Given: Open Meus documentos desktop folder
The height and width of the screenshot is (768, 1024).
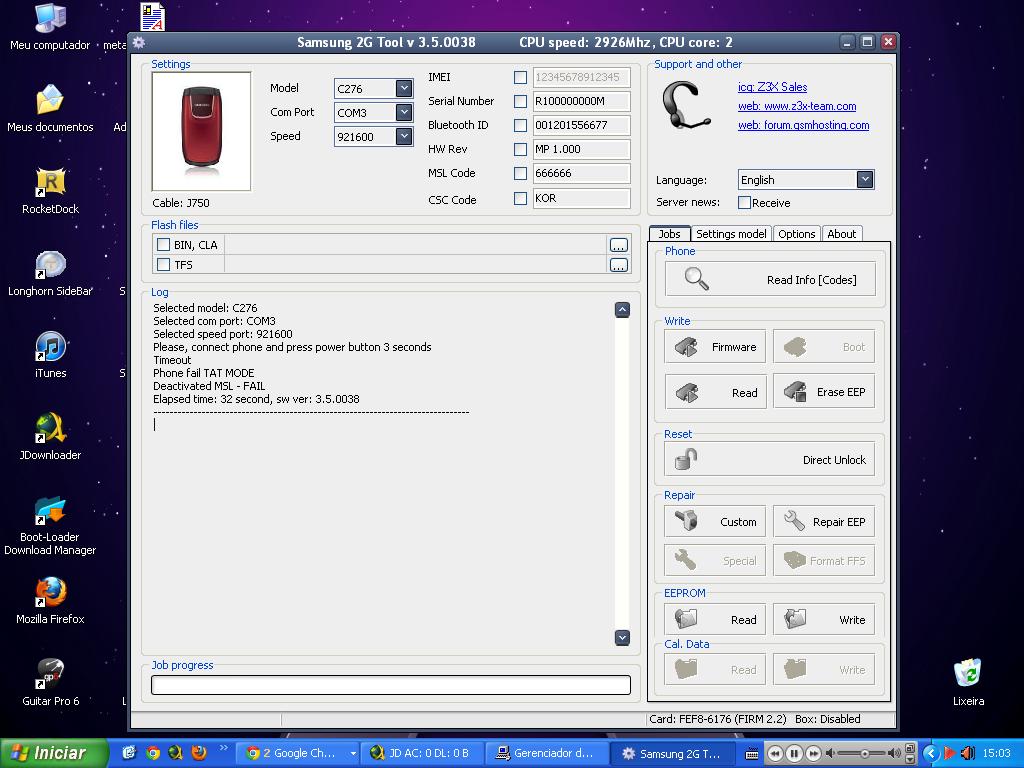Looking at the screenshot, I should 50,108.
